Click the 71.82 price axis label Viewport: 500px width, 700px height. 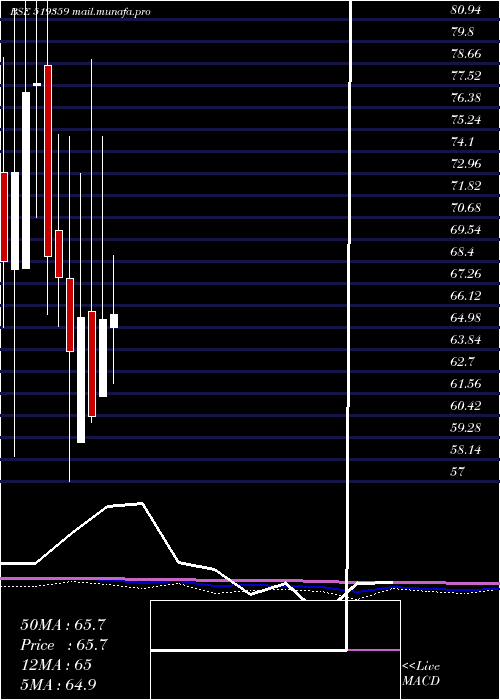click(x=466, y=186)
